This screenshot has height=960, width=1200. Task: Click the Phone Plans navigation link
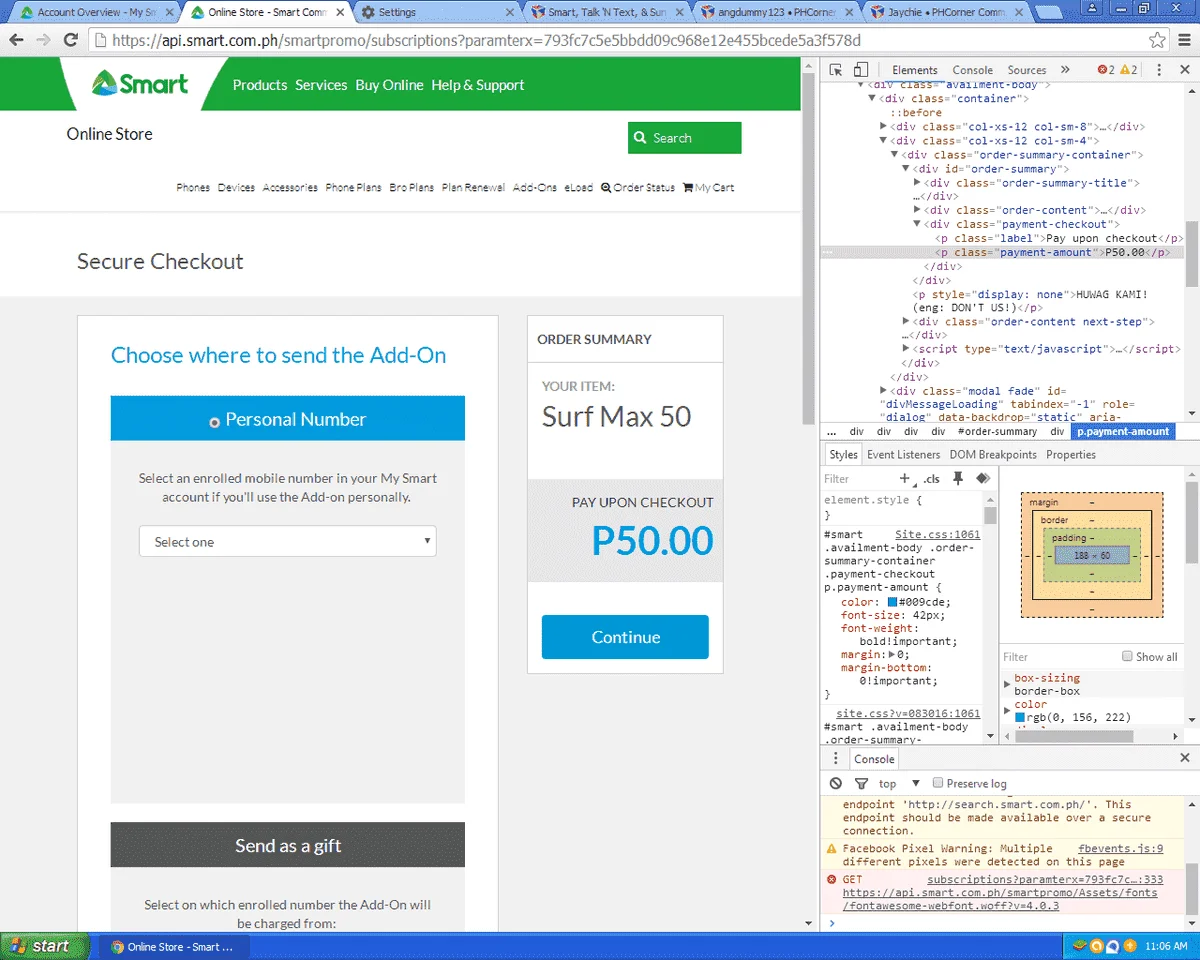click(354, 187)
